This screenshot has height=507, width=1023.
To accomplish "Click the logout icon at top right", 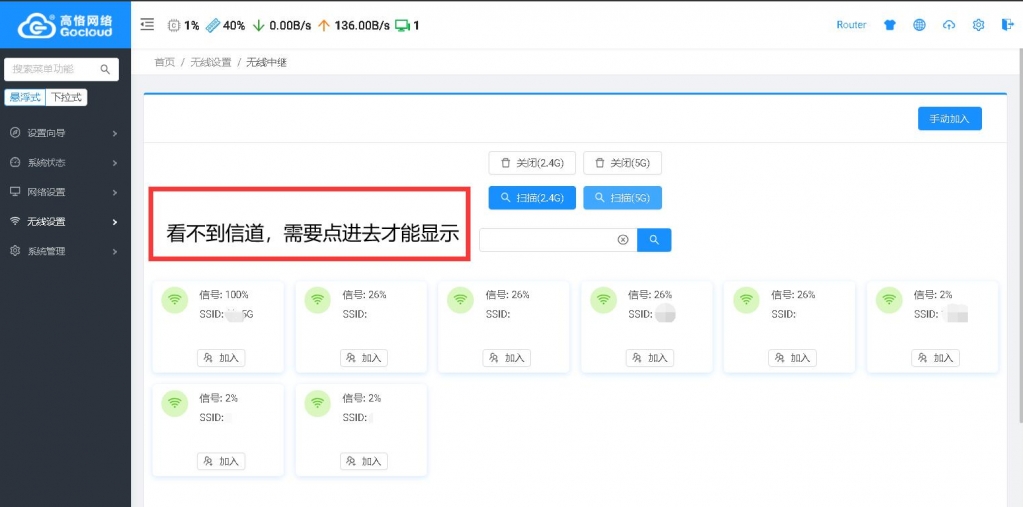I will pos(1007,25).
